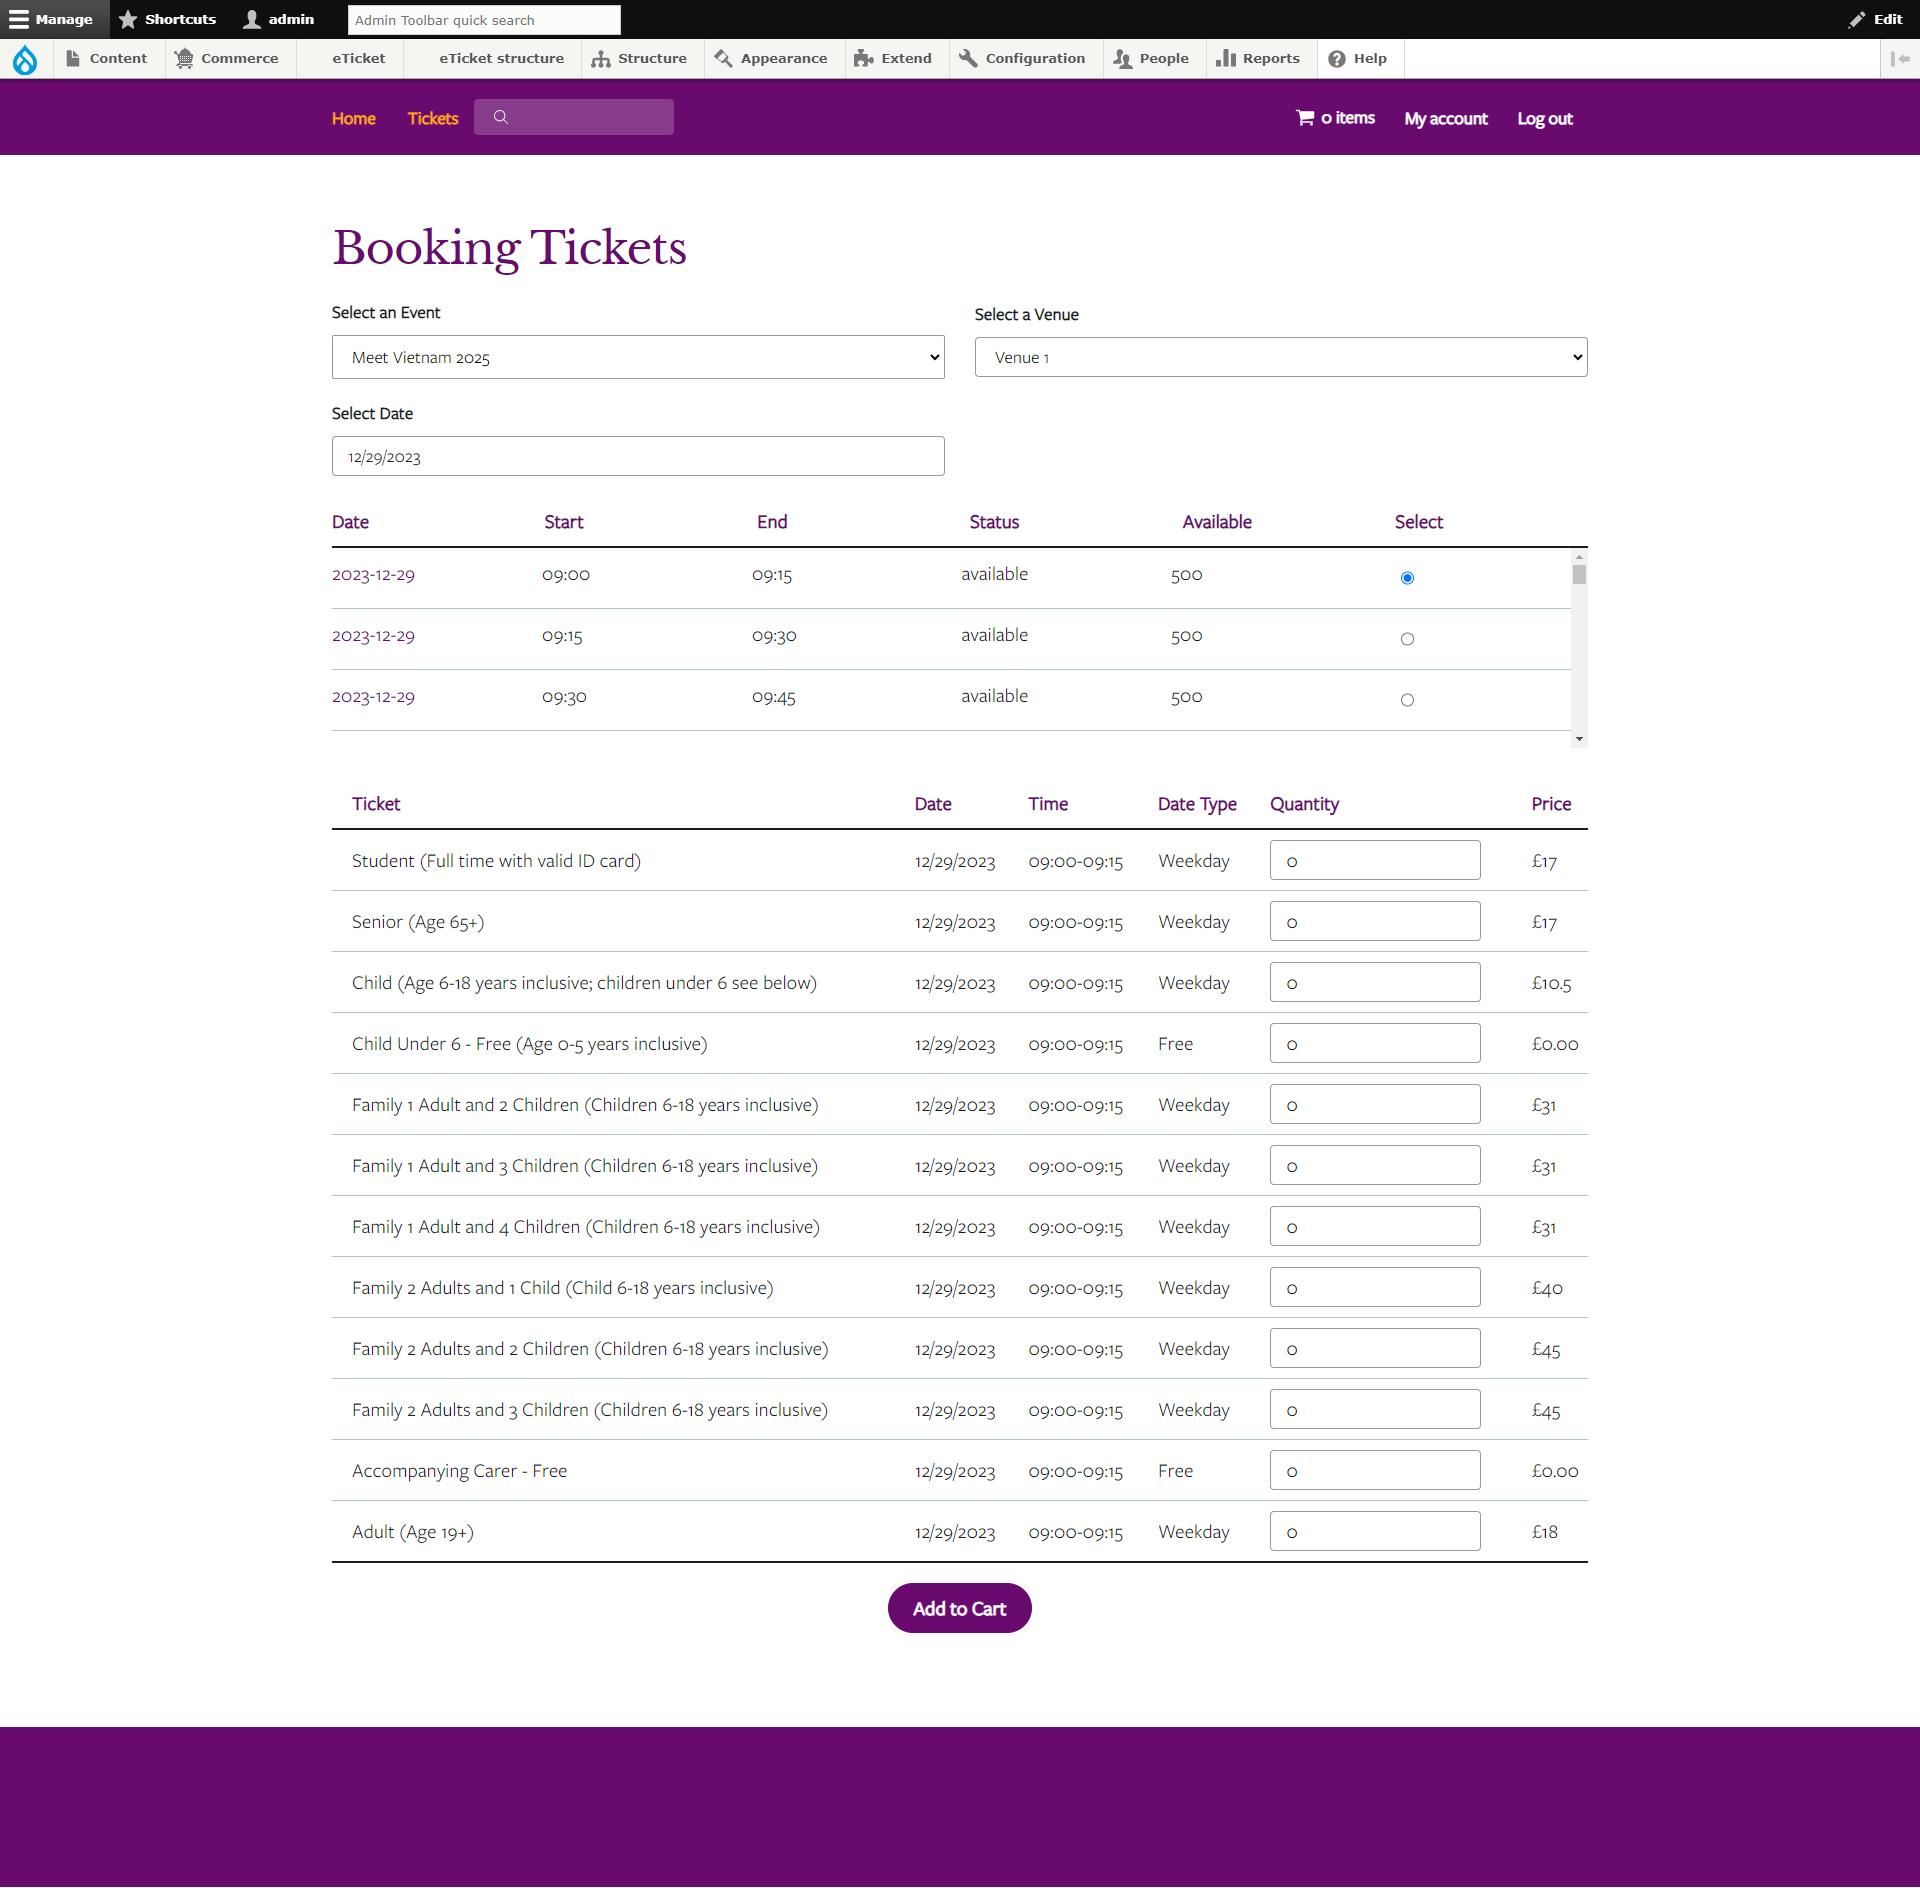
Task: Select the 09:00 time slot radio
Action: (x=1406, y=577)
